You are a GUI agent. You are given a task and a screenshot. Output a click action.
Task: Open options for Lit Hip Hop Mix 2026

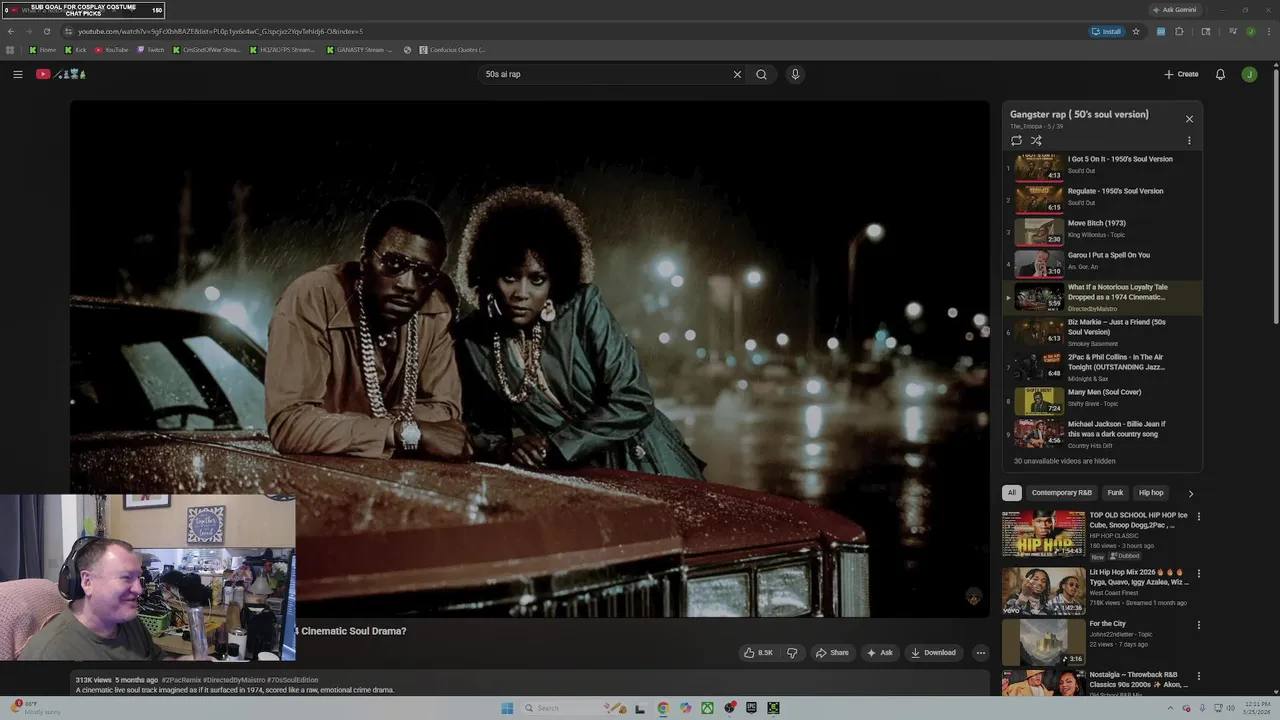click(x=1199, y=574)
